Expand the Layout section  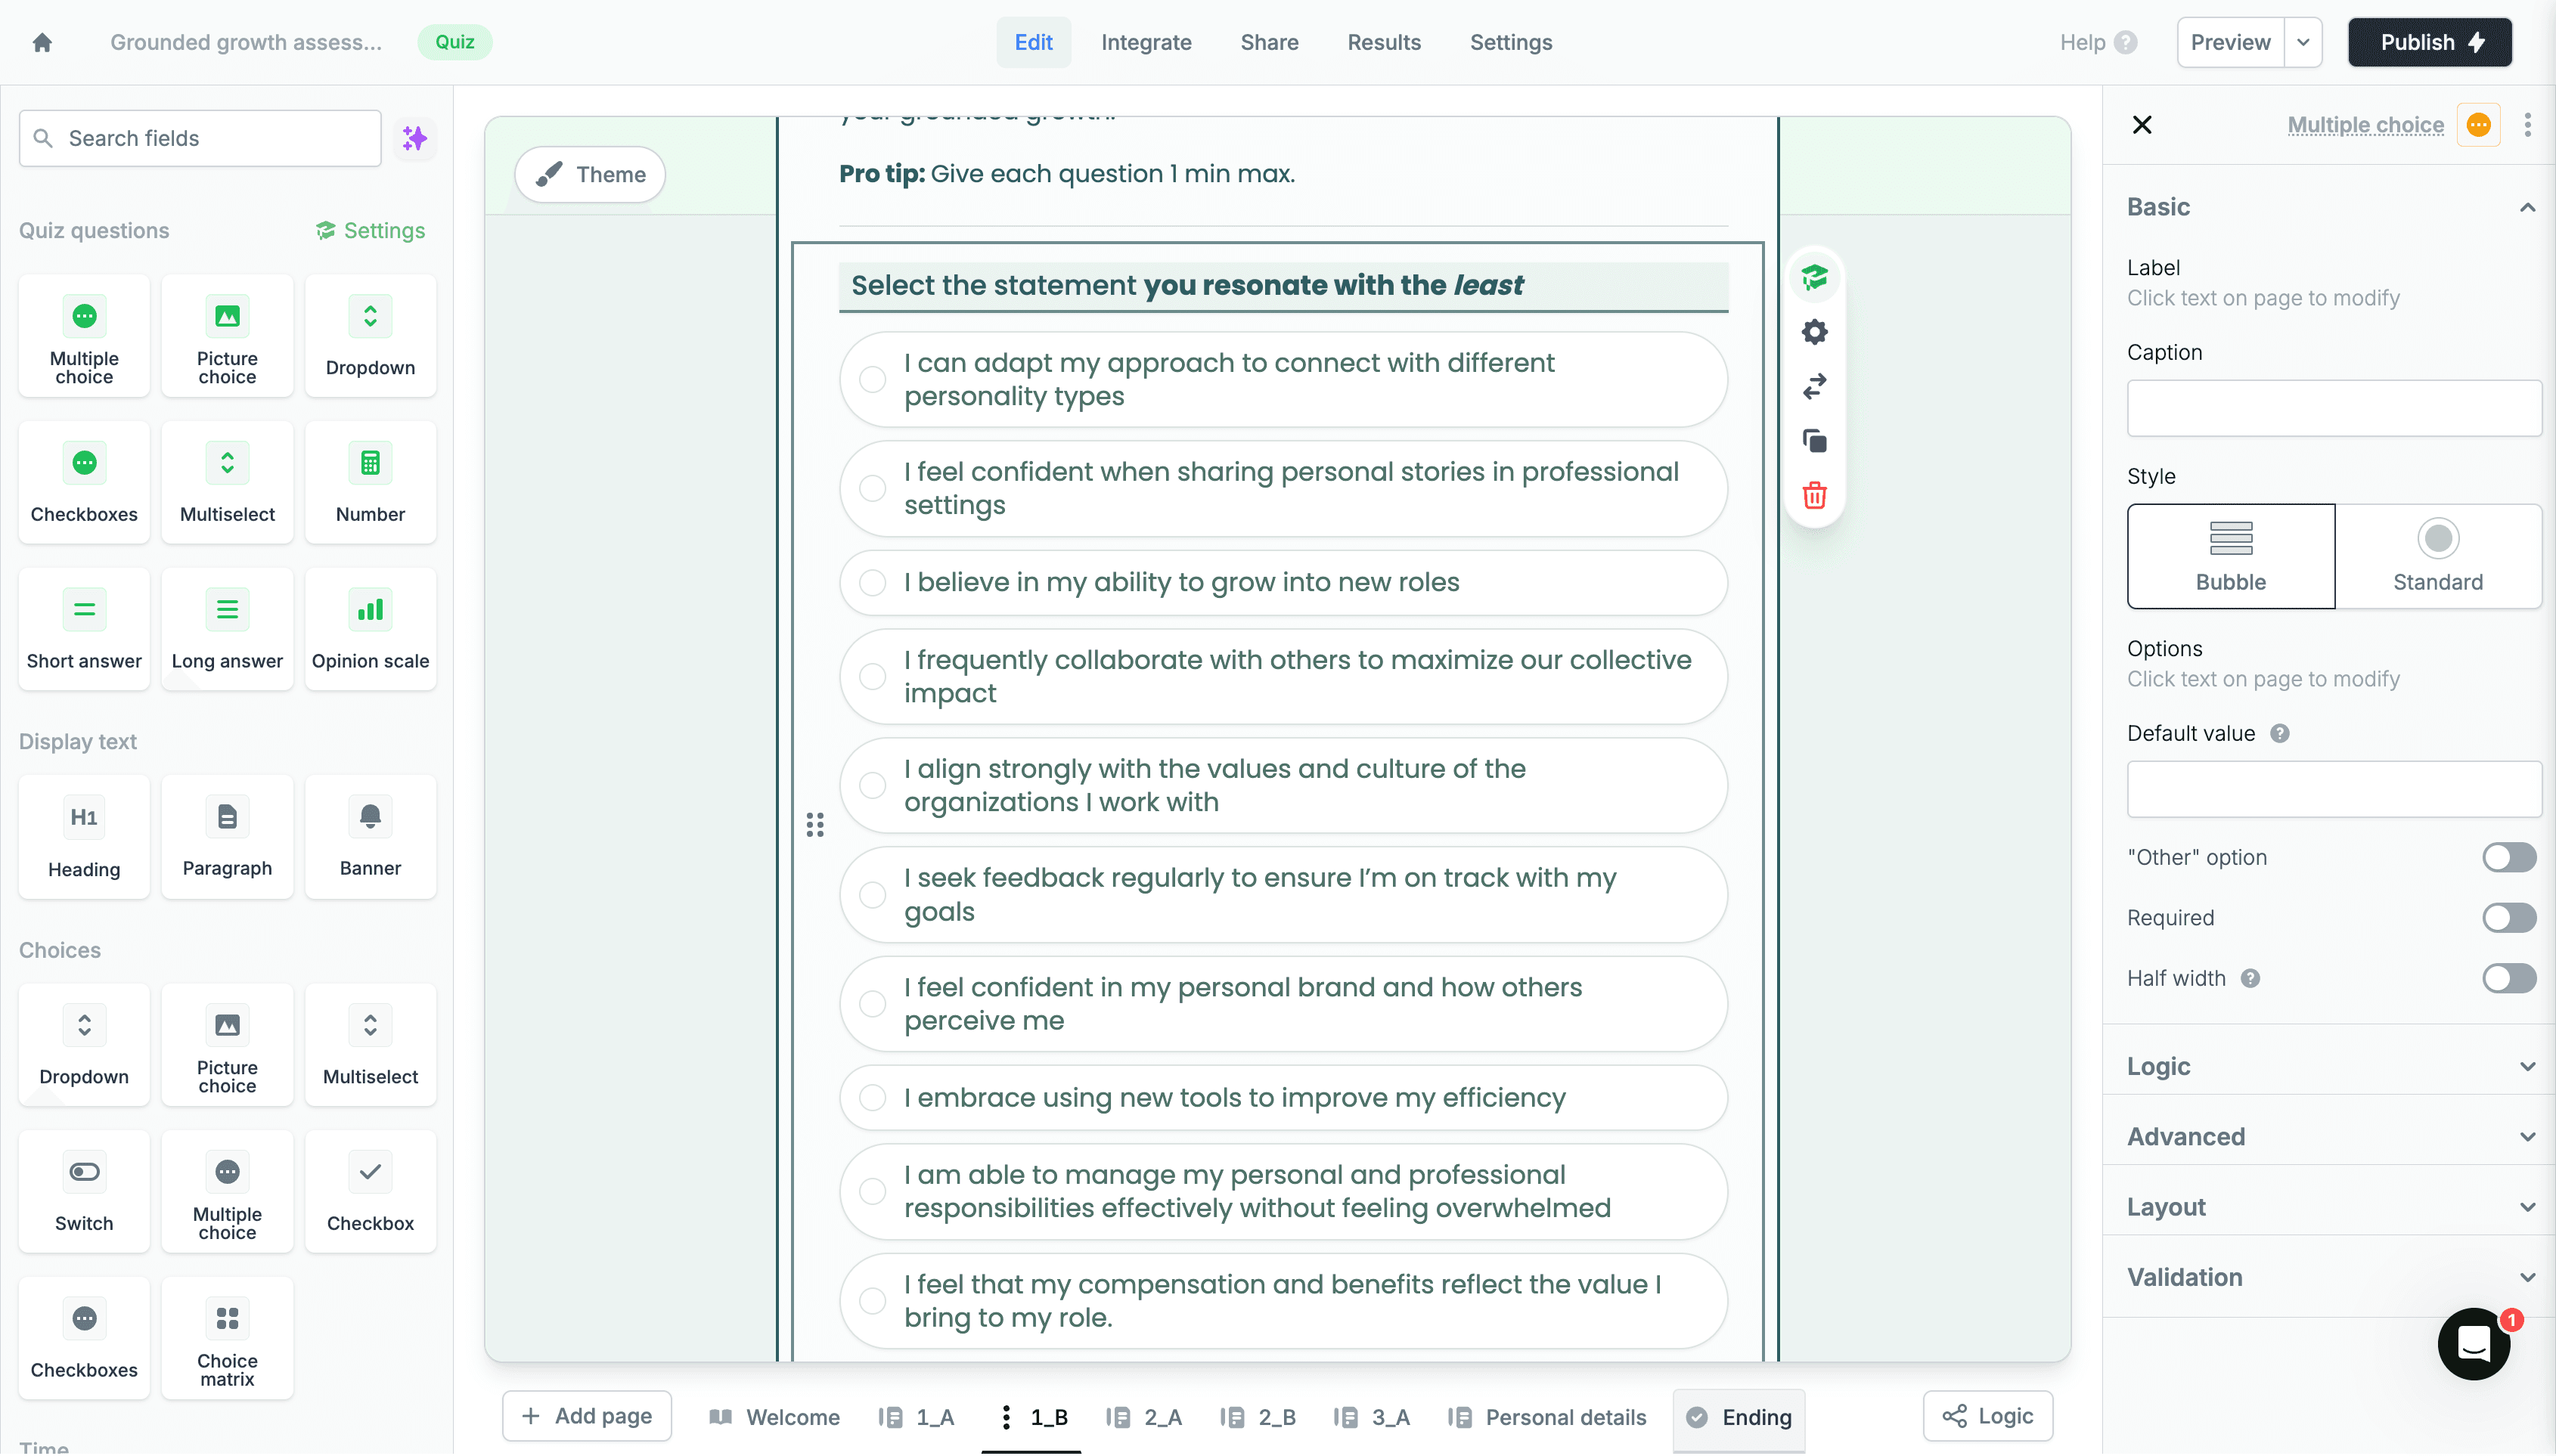click(2331, 1207)
